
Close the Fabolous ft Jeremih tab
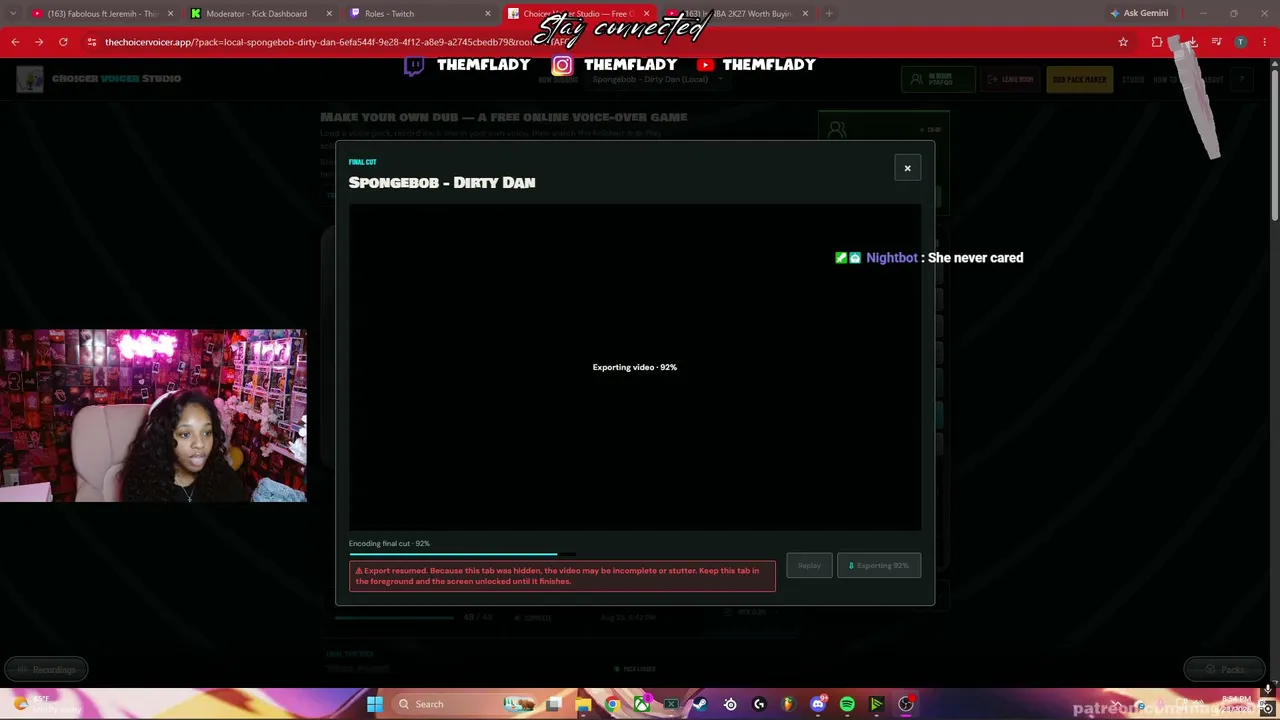(x=170, y=14)
